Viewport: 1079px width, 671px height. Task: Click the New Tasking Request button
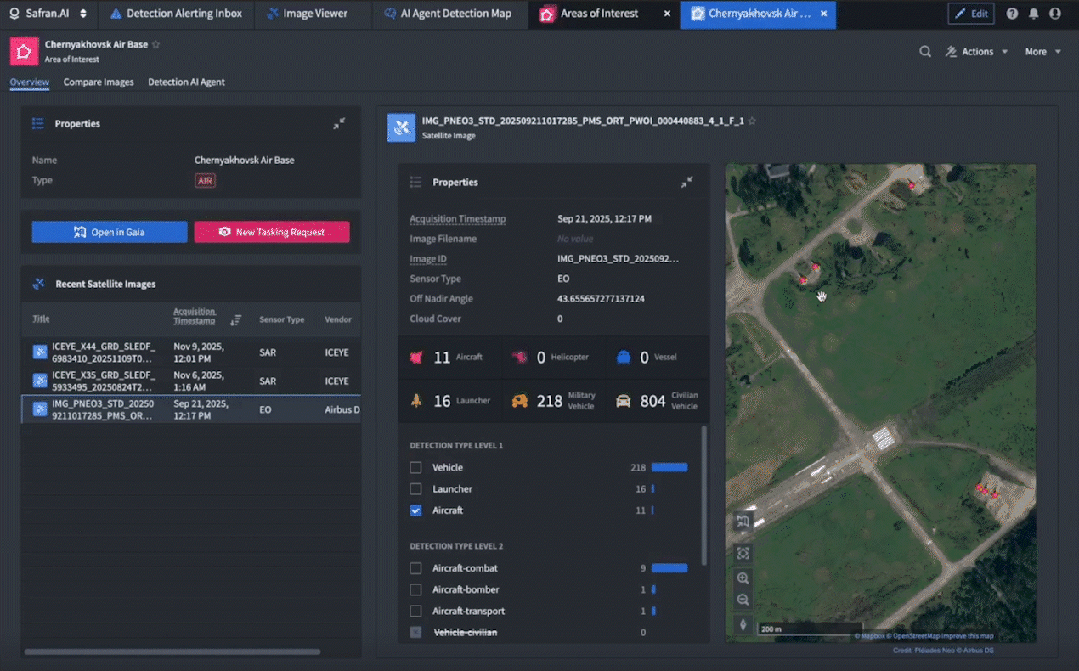point(272,232)
